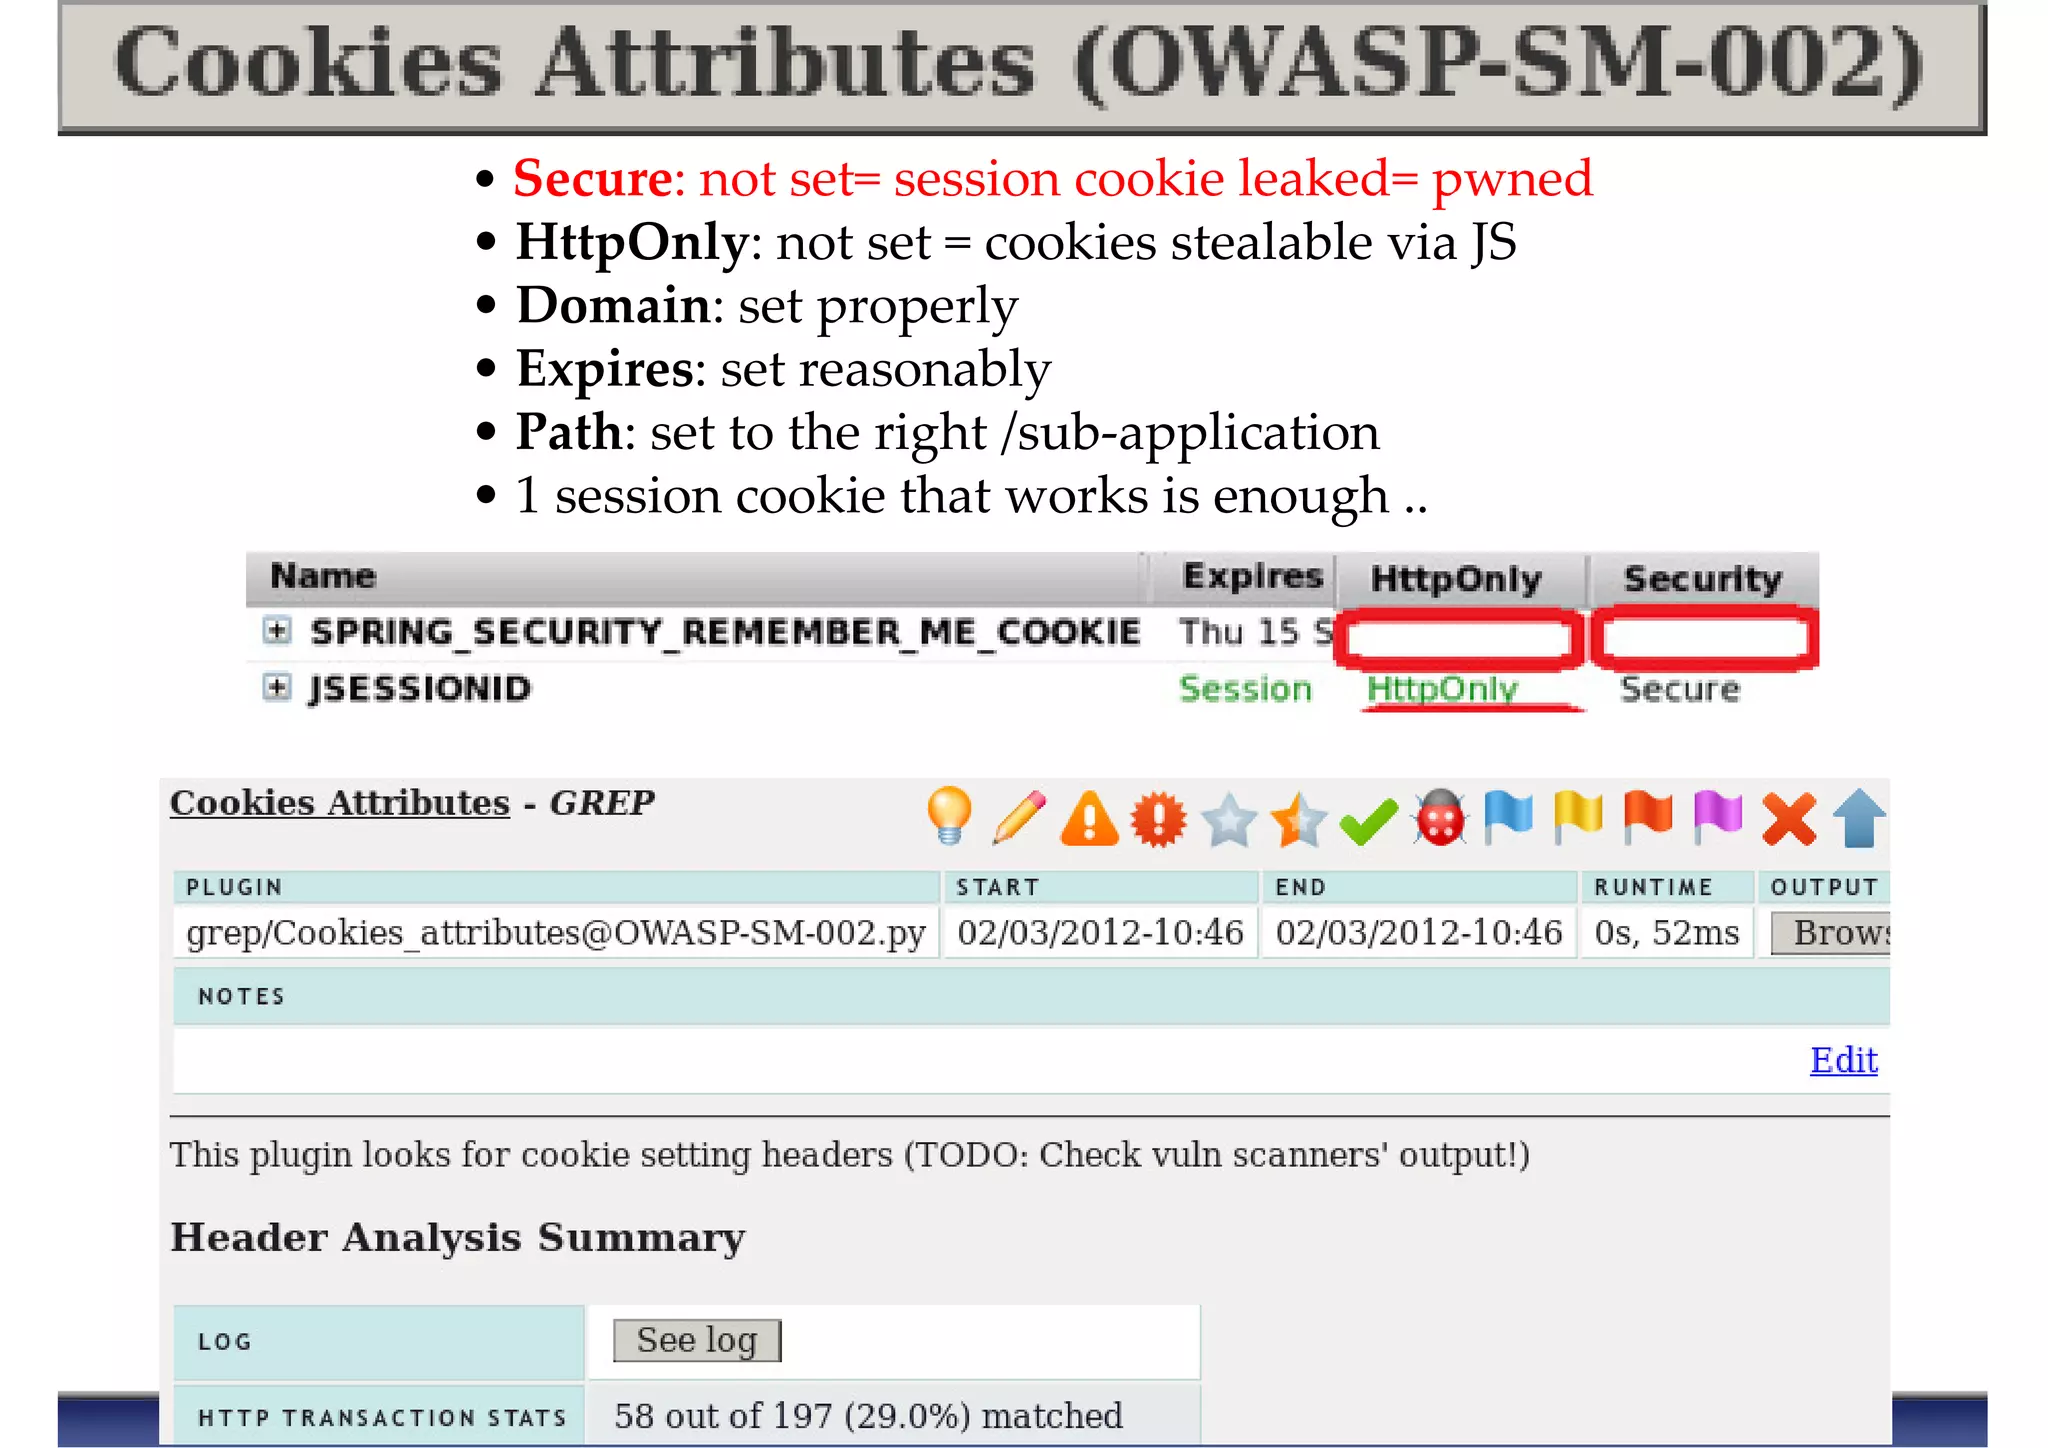Click the grep/Cookies_attributes@OWASP-SM-002.py plugin cell

556,933
